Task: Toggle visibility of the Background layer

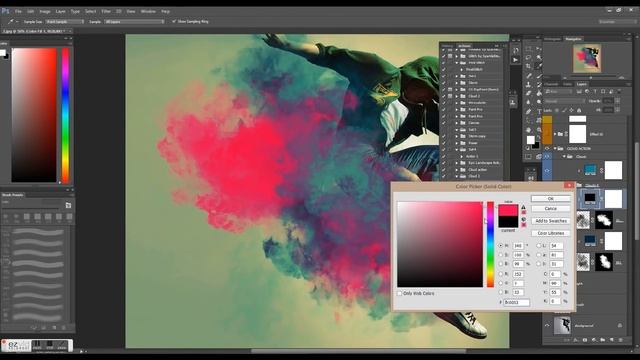Action: (547, 326)
